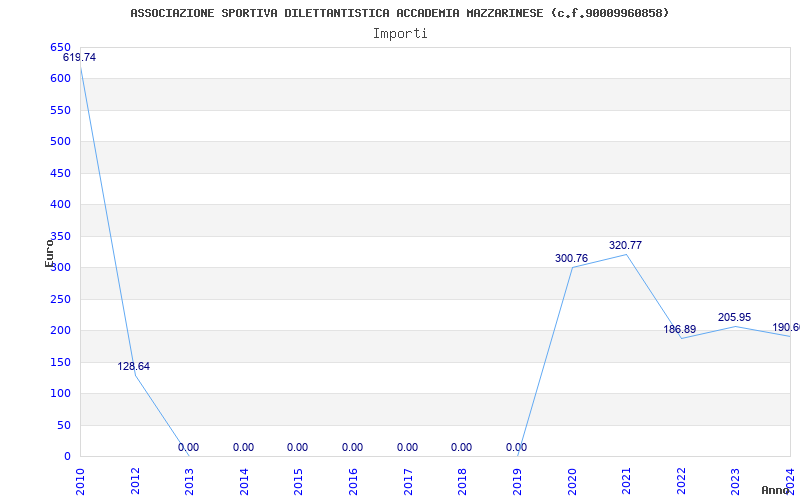Click the 100 y-axis tick value

click(60, 393)
